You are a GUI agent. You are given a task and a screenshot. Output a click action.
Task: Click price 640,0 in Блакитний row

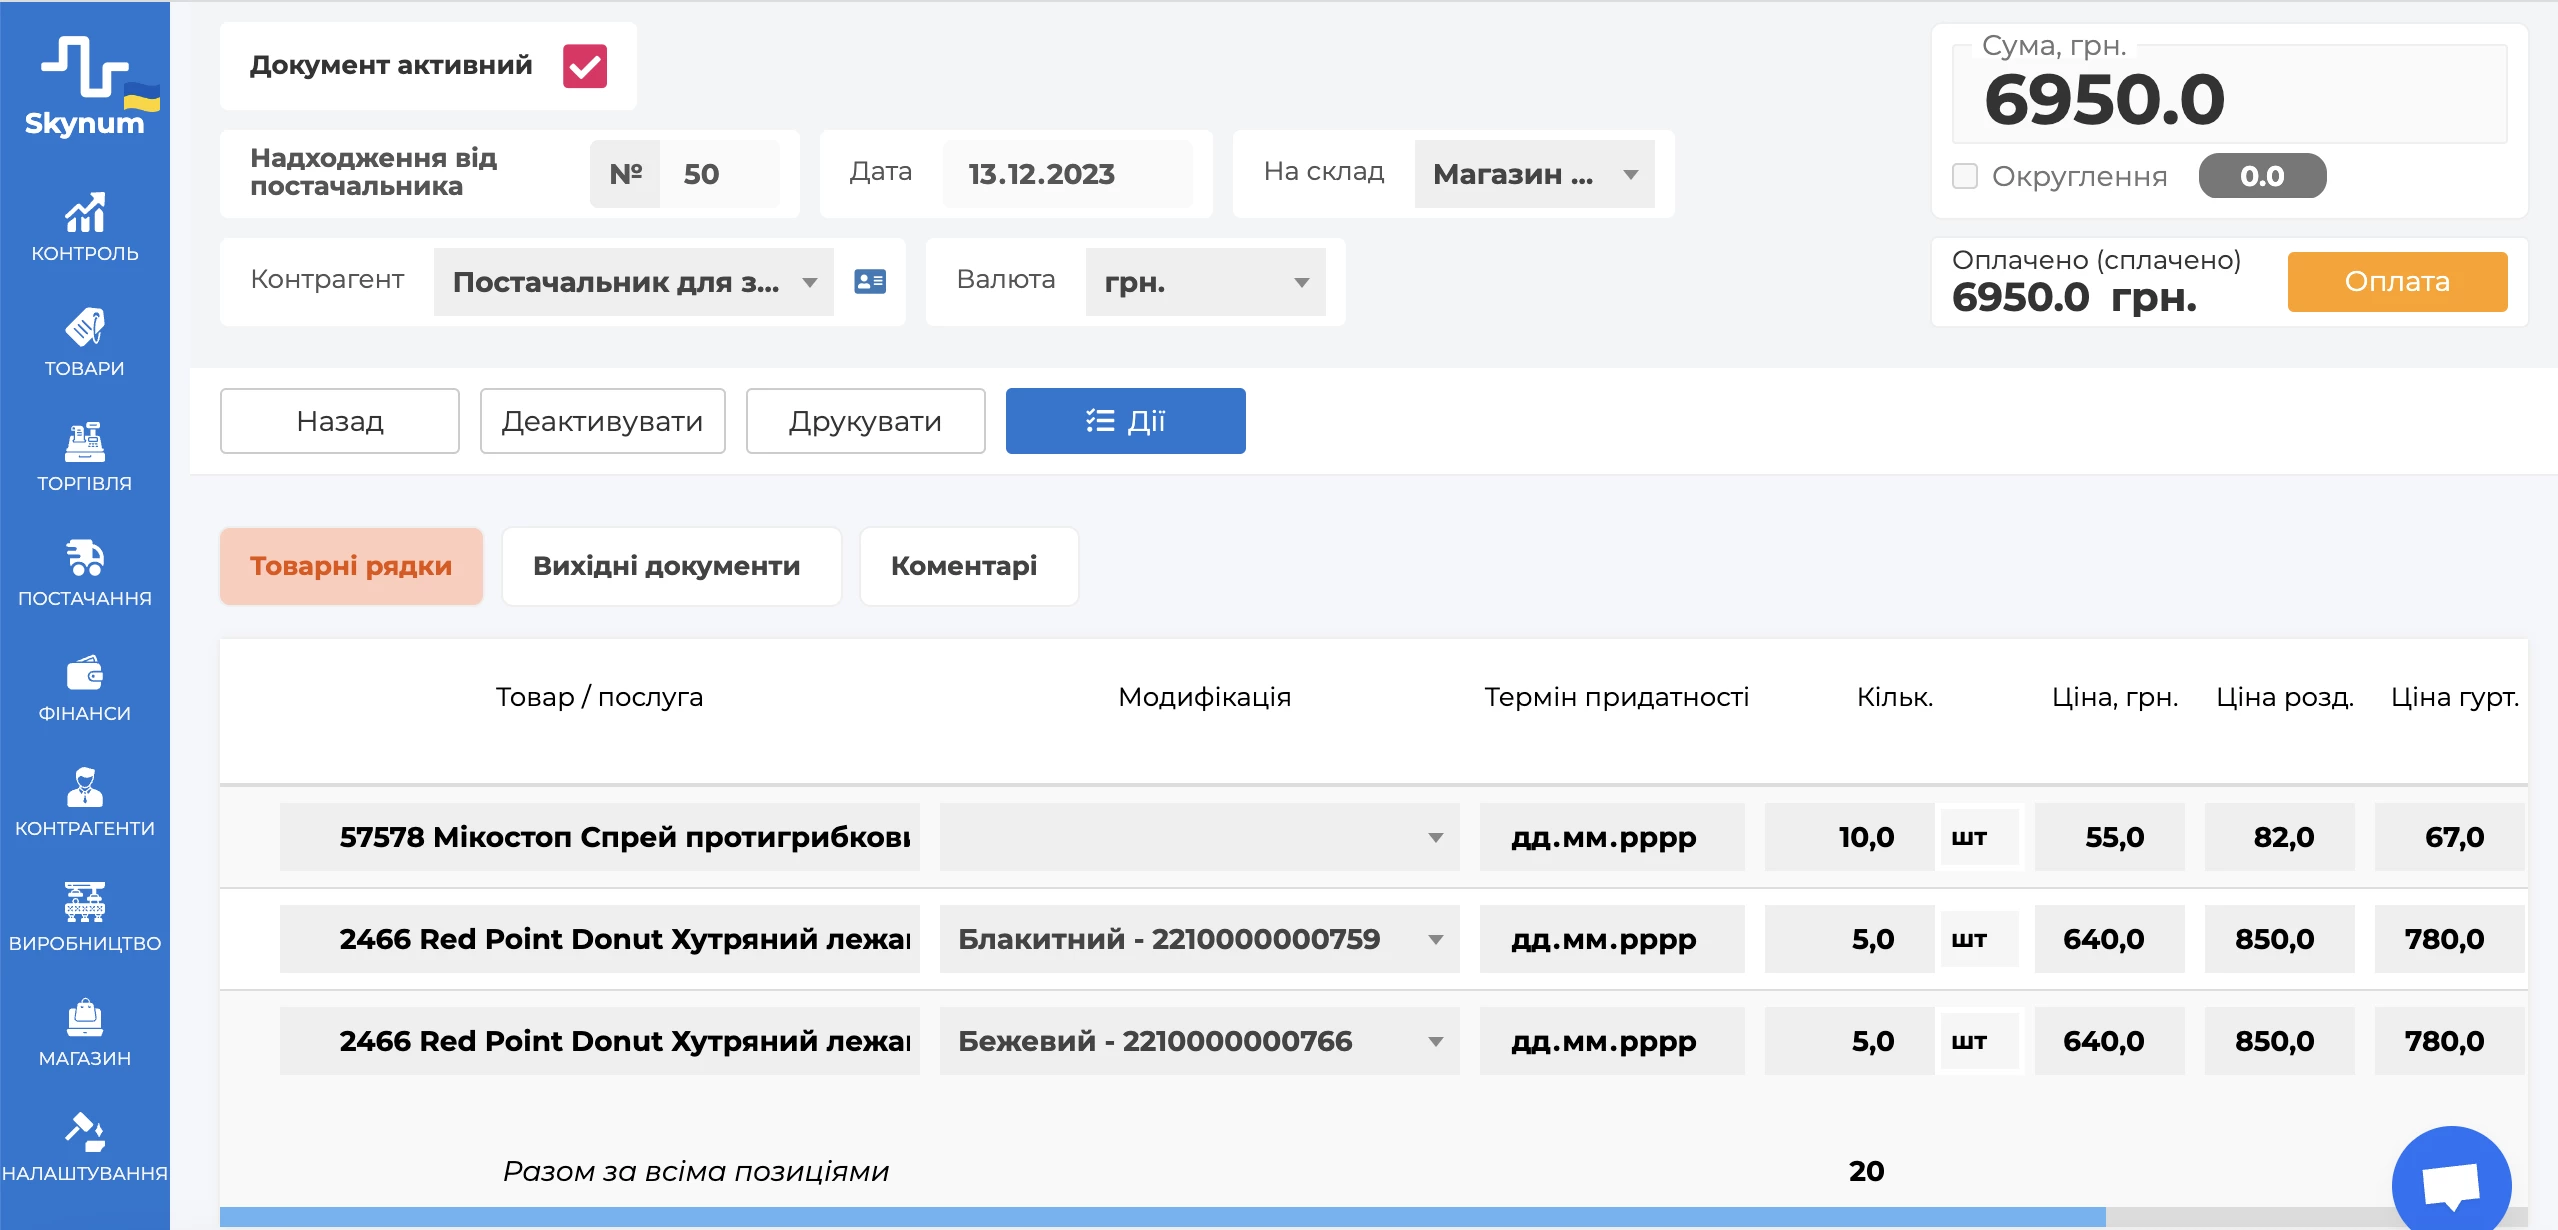click(x=2109, y=939)
